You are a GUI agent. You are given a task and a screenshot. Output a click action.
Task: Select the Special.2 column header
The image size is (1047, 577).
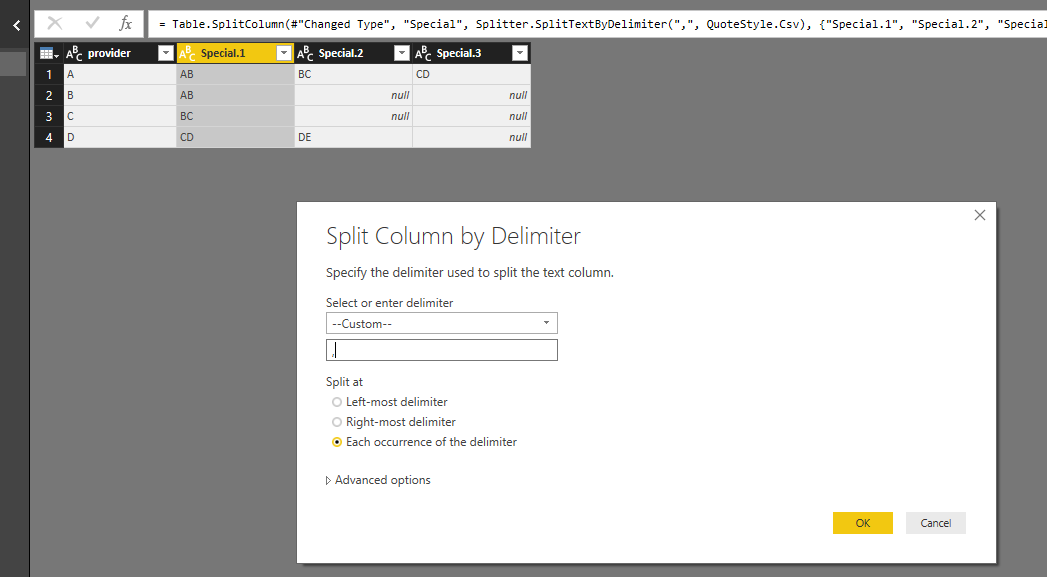tap(353, 53)
